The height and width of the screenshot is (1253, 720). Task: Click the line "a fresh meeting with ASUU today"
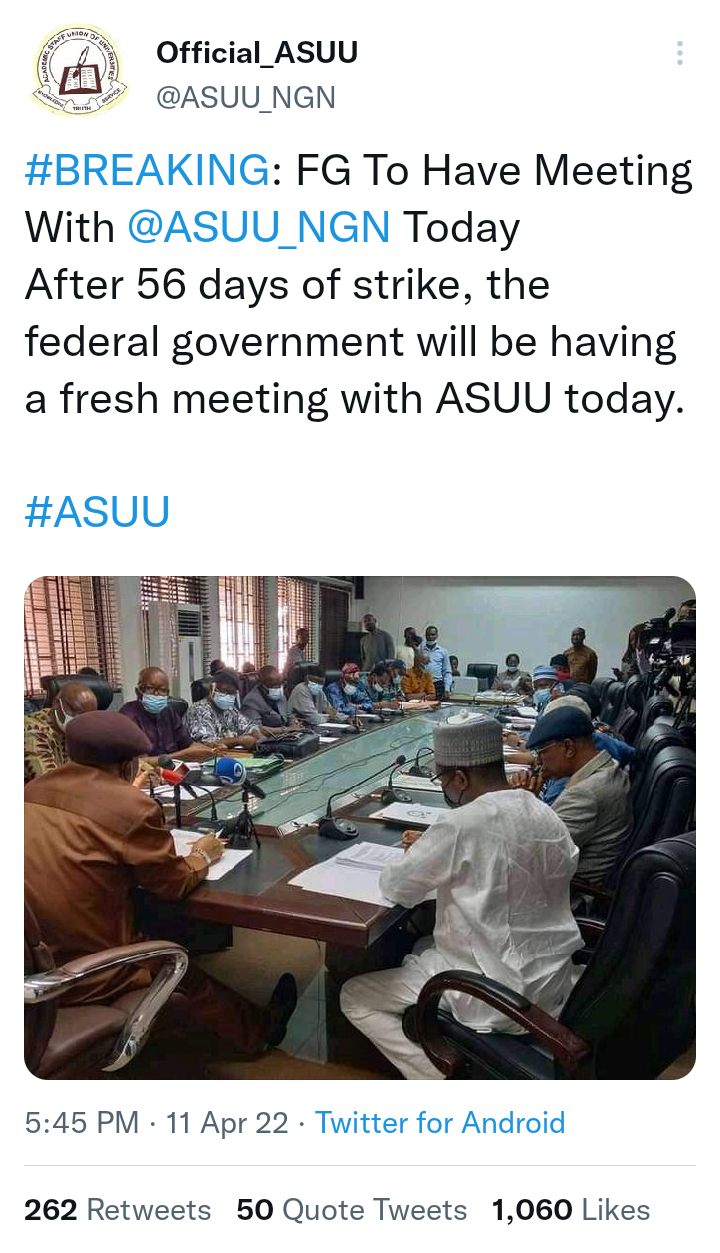354,399
